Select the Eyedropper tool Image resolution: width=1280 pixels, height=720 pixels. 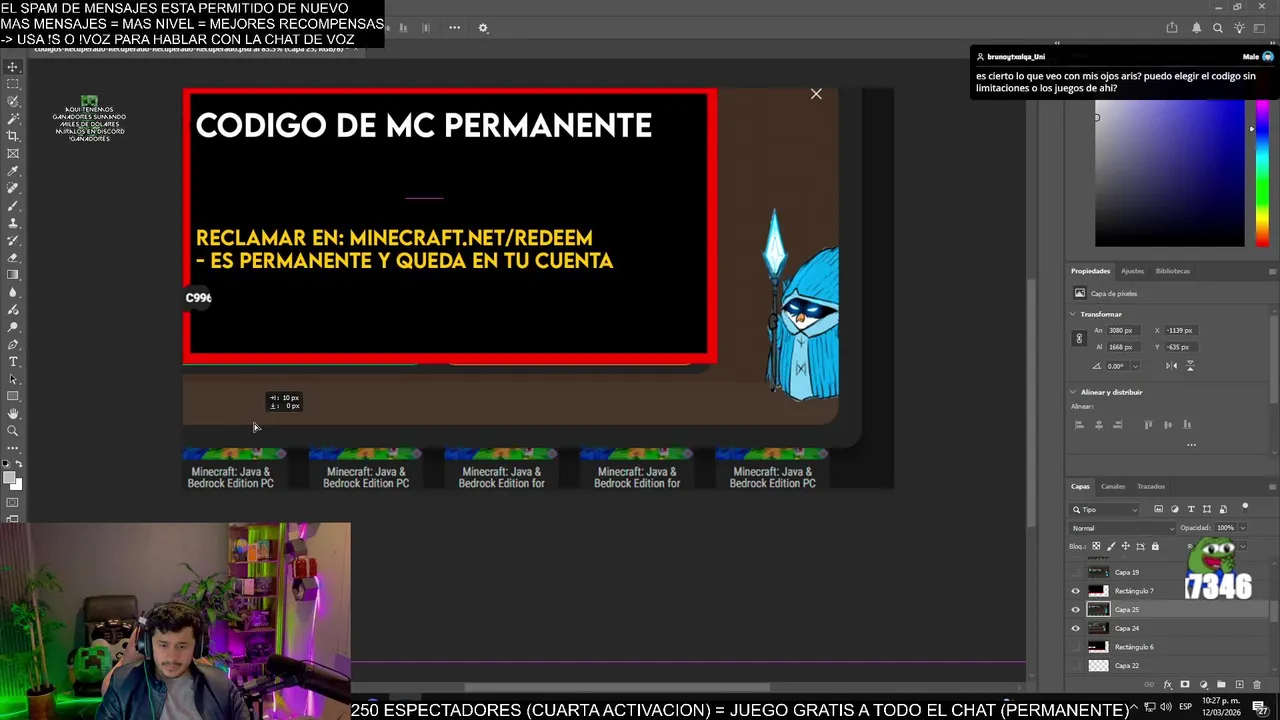coord(13,170)
